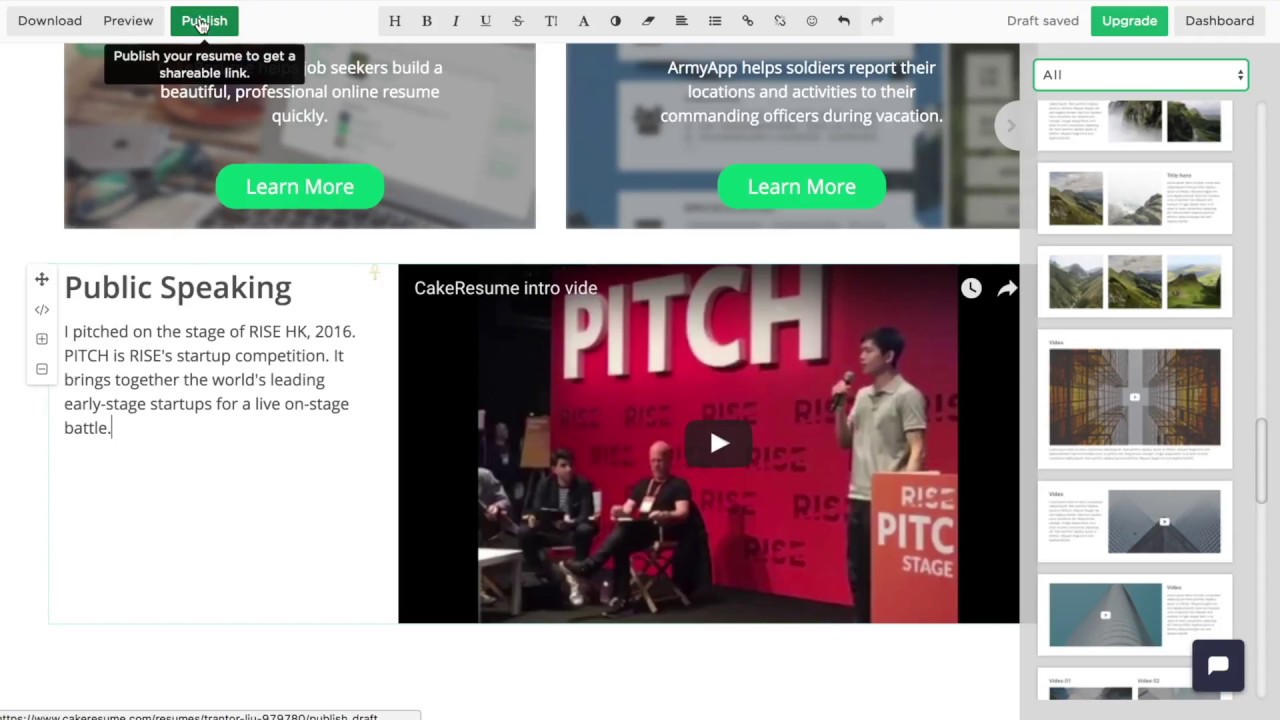This screenshot has width=1280, height=720.
Task: Go to the Dashboard
Action: 1219,21
